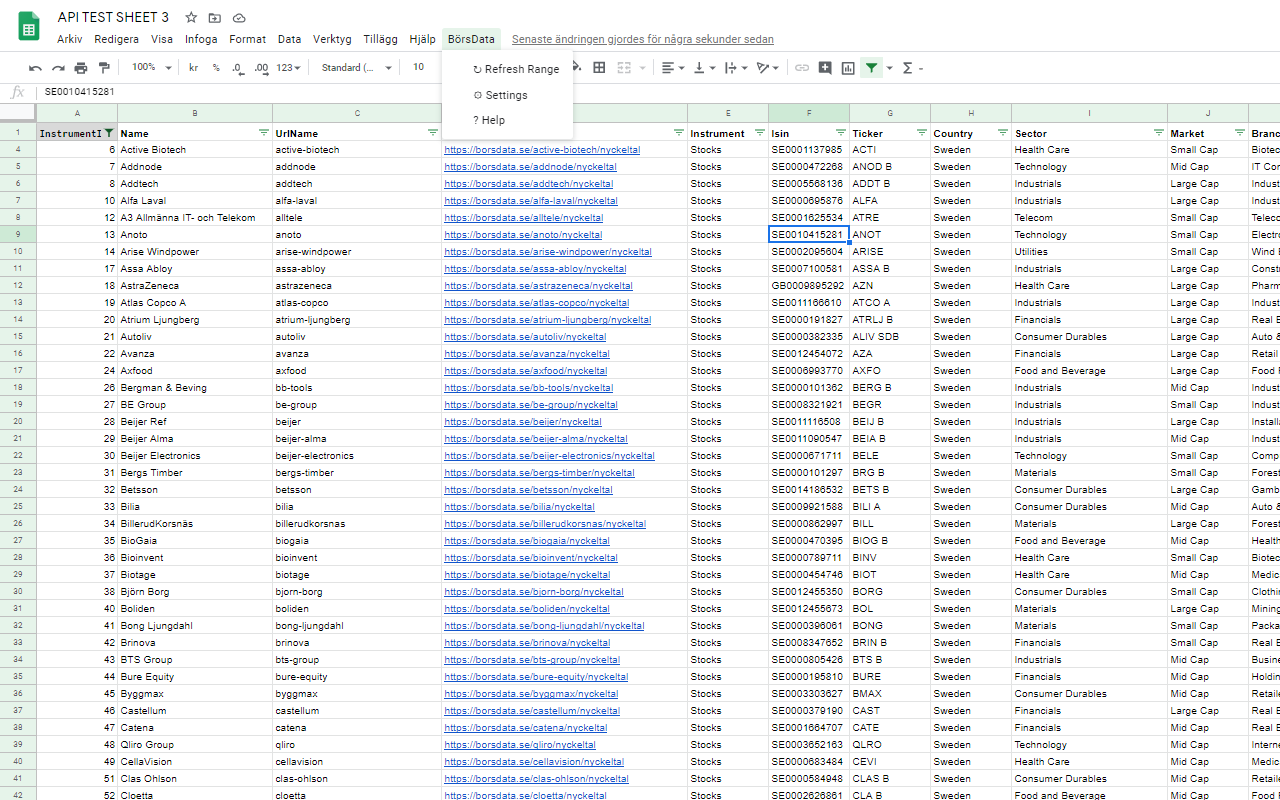Open the borsdata.se boliden link
The width and height of the screenshot is (1280, 800).
coord(528,609)
